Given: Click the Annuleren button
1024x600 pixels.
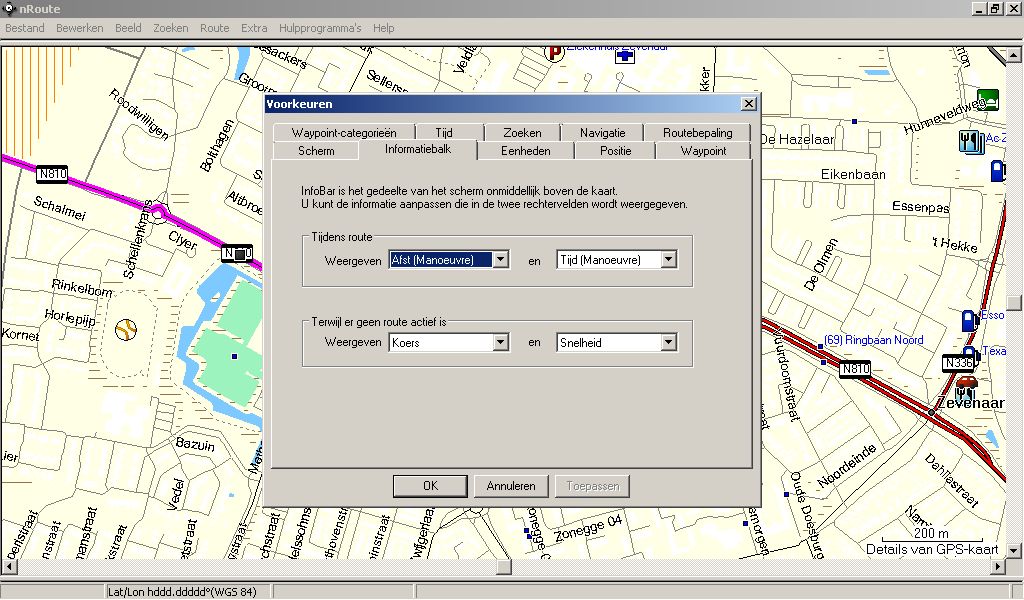Looking at the screenshot, I should 511,486.
